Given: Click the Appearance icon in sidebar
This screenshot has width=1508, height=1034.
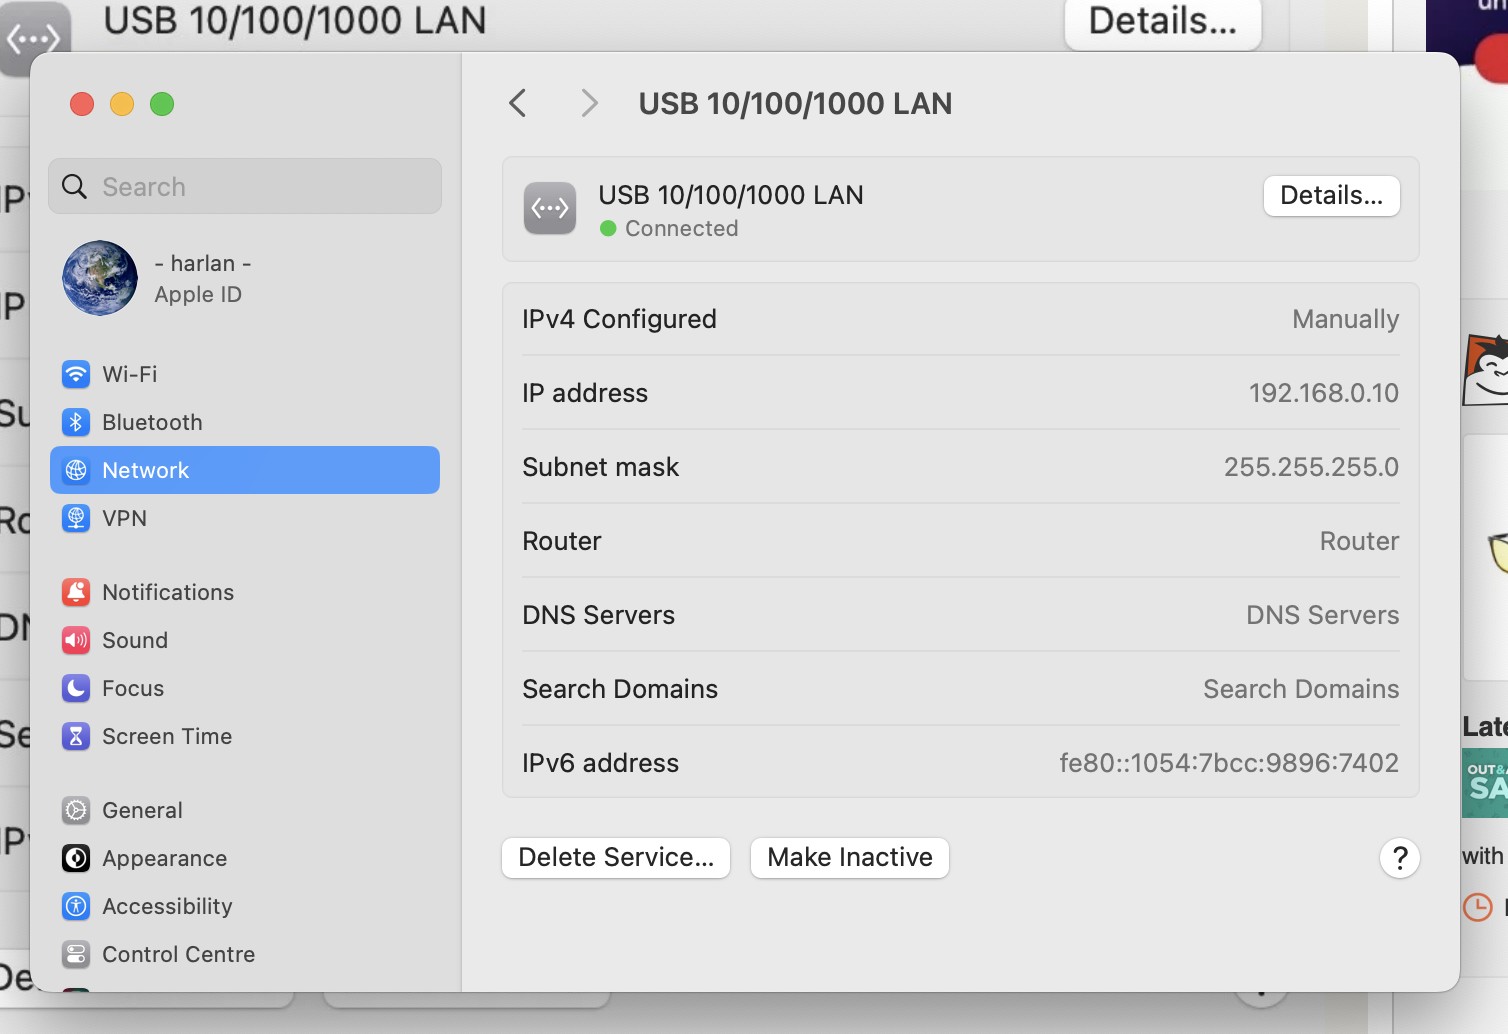Looking at the screenshot, I should (76, 858).
